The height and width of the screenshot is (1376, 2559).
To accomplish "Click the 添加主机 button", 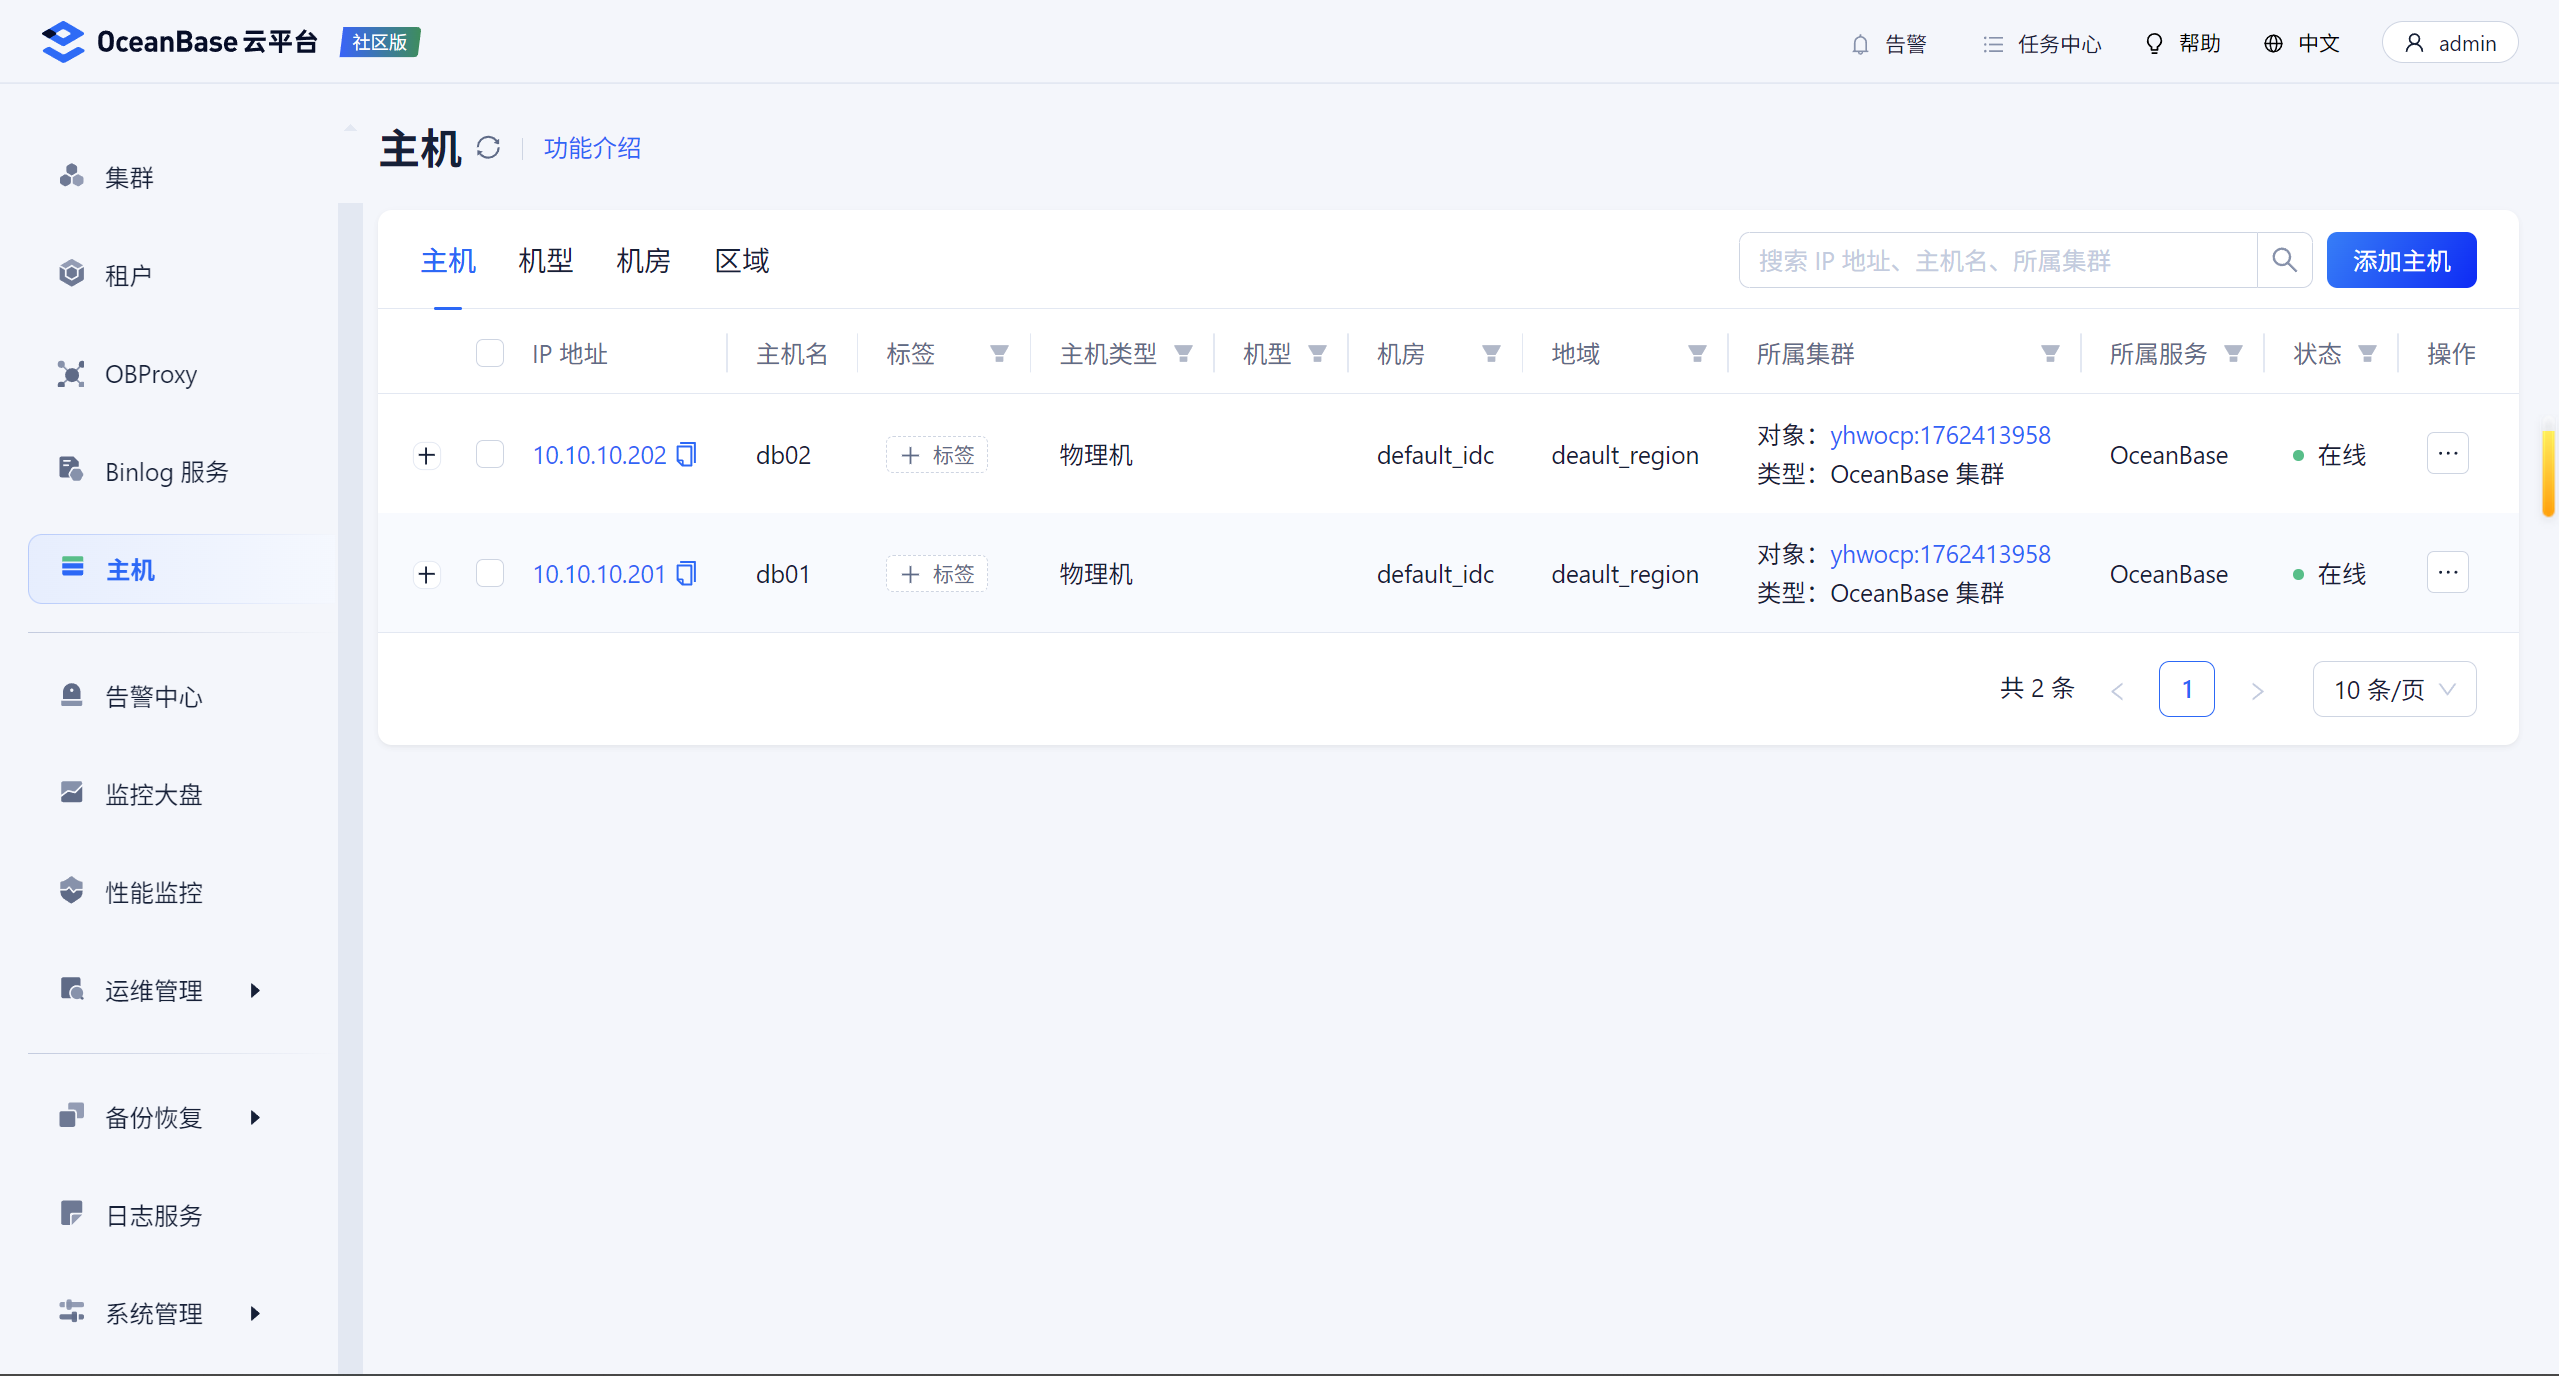I will point(2401,261).
